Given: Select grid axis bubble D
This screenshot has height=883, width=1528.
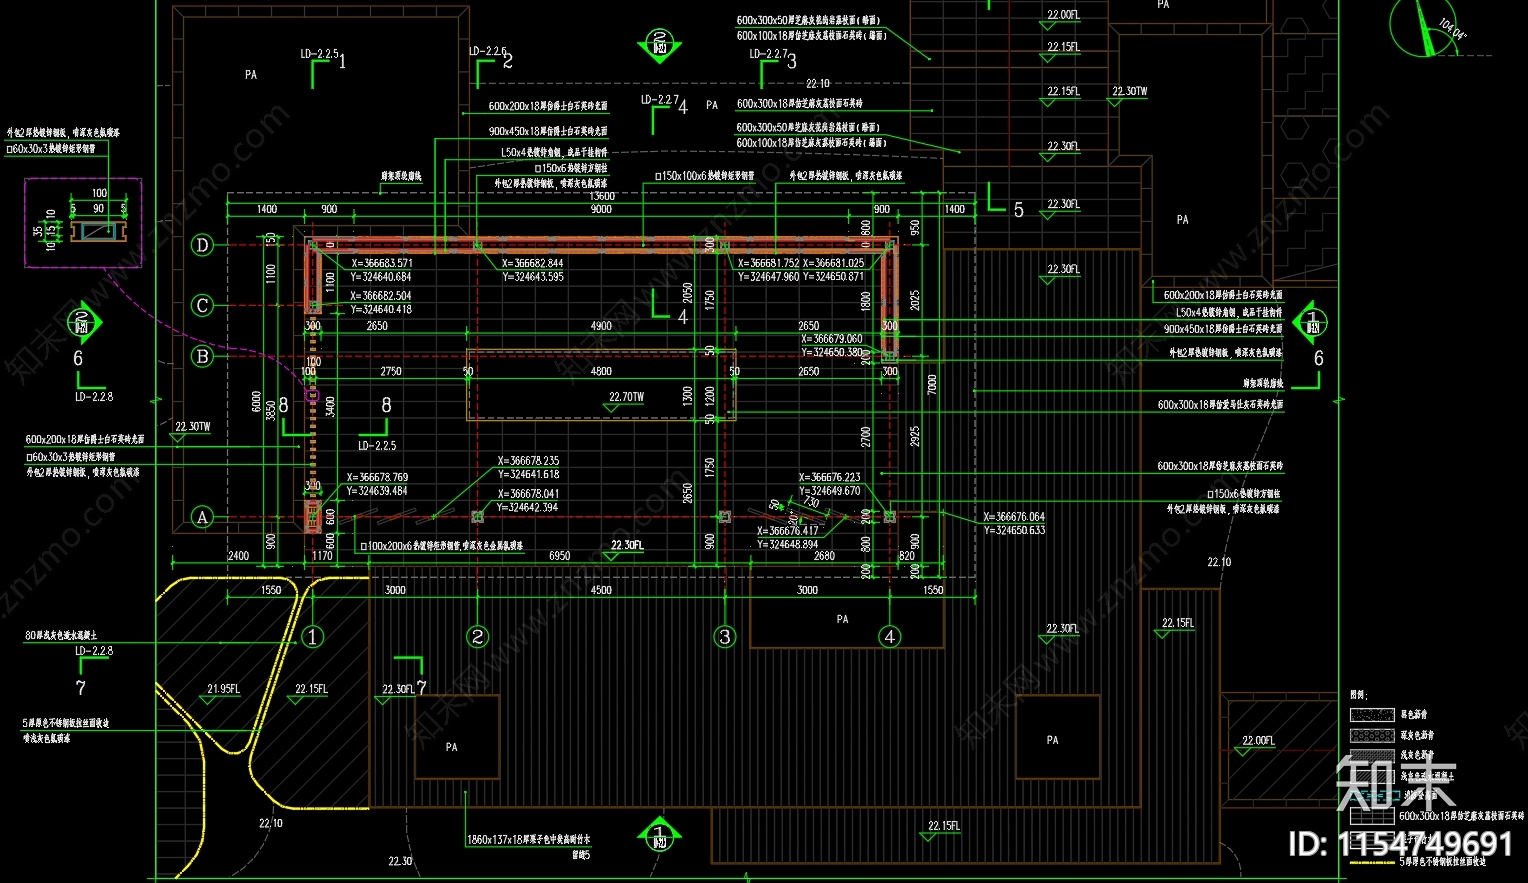Looking at the screenshot, I should pos(202,245).
